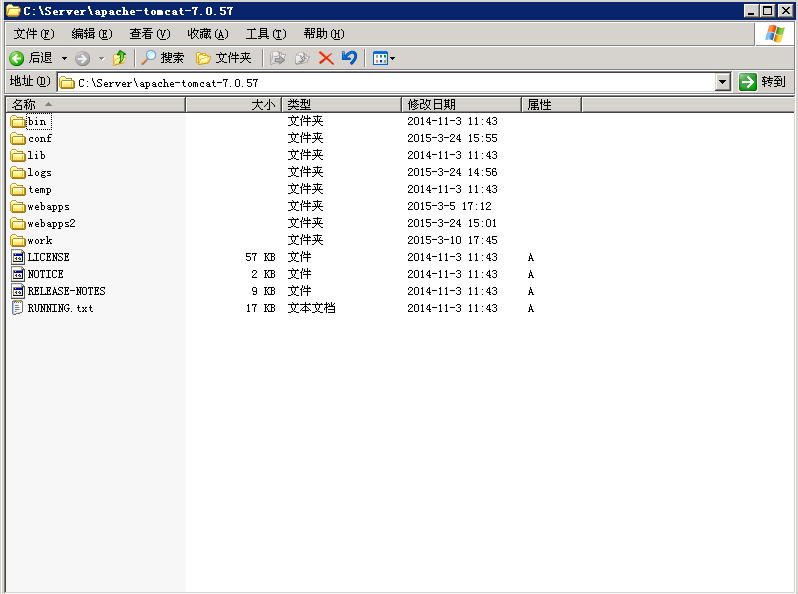Click the green Back arrow icon
Screen dimensions: 798x594
tap(17, 59)
